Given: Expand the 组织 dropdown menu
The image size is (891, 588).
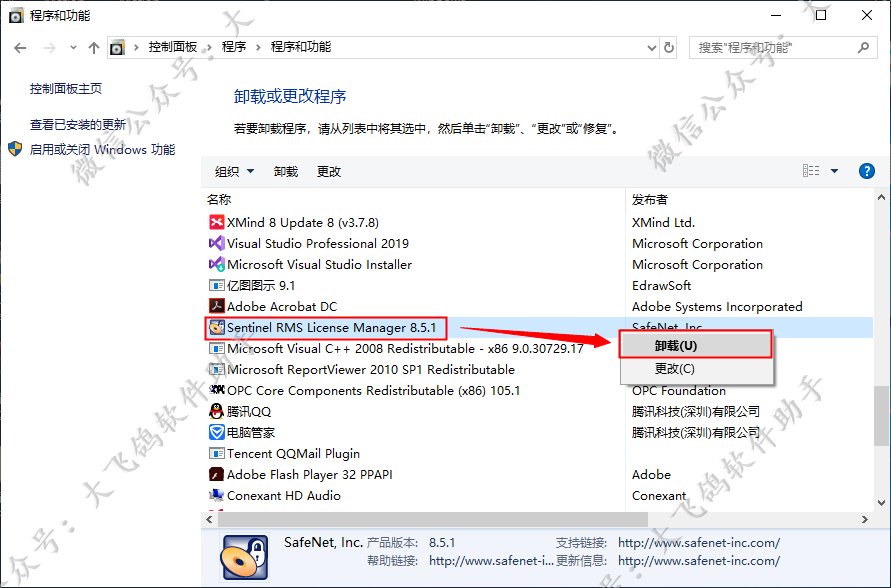Looking at the screenshot, I should [235, 171].
